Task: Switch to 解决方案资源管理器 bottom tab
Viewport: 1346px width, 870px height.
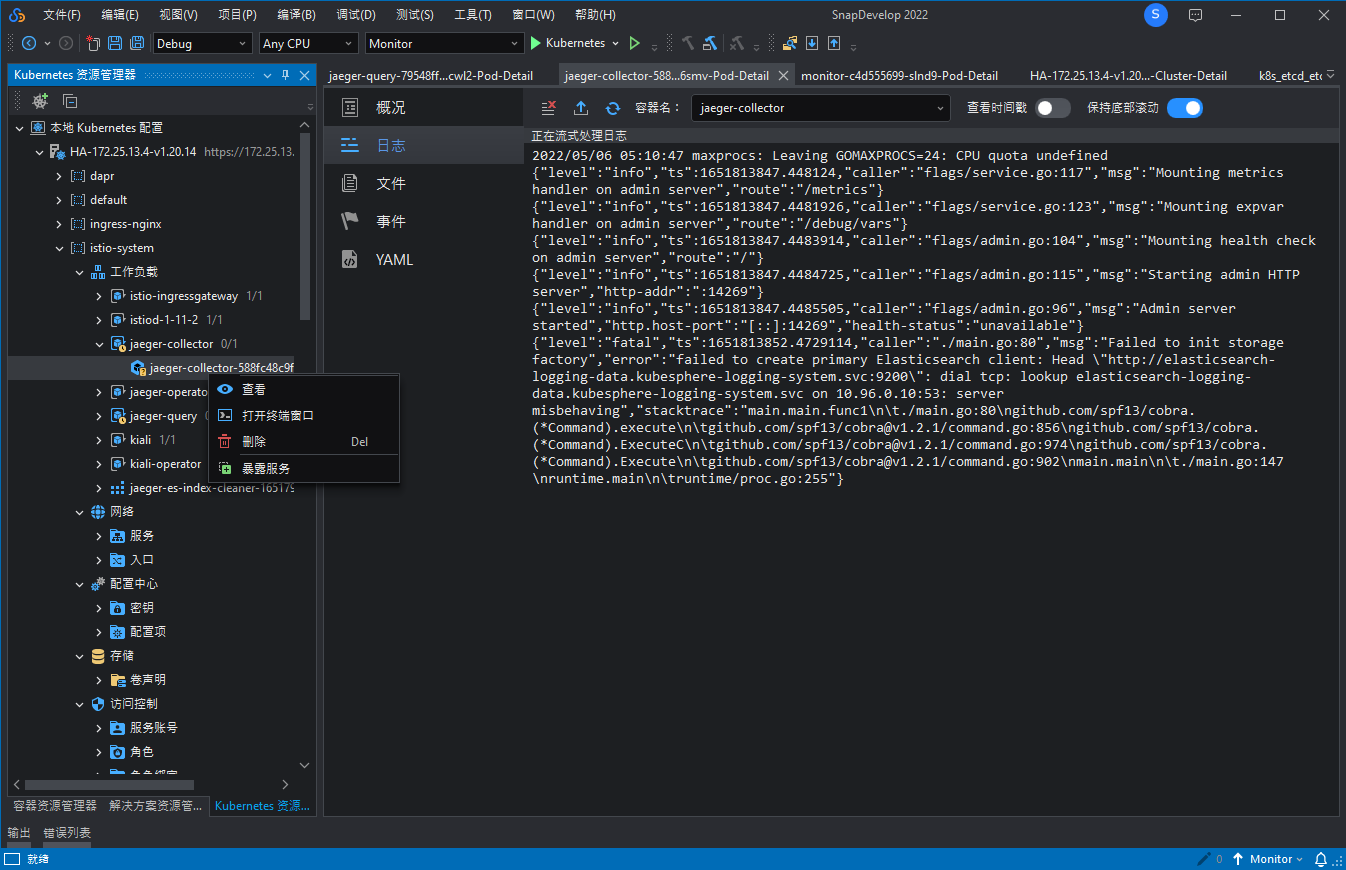Action: (x=156, y=805)
